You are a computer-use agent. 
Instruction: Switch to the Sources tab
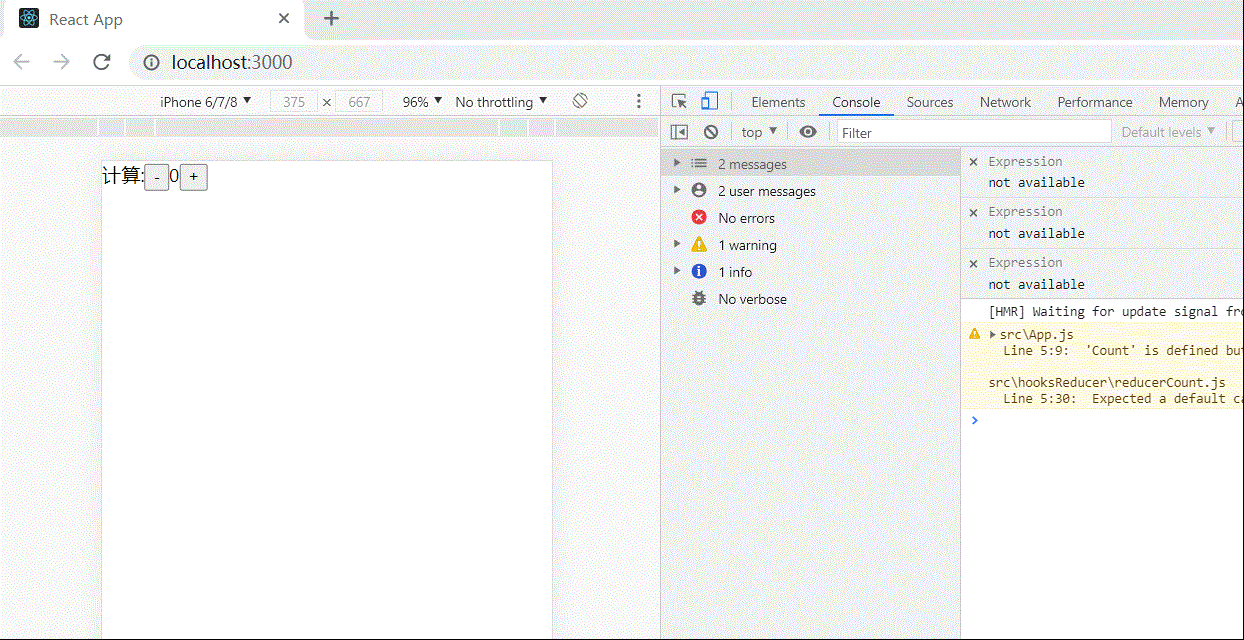pyautogui.click(x=930, y=102)
